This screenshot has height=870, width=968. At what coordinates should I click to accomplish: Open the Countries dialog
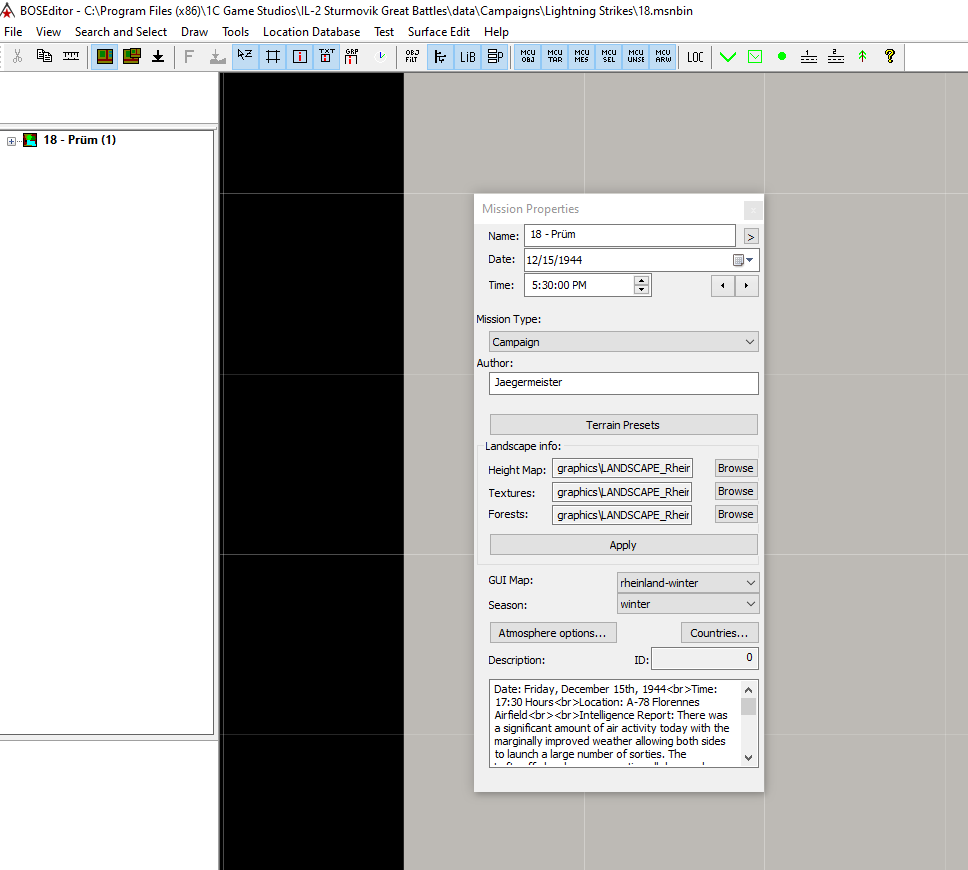719,633
